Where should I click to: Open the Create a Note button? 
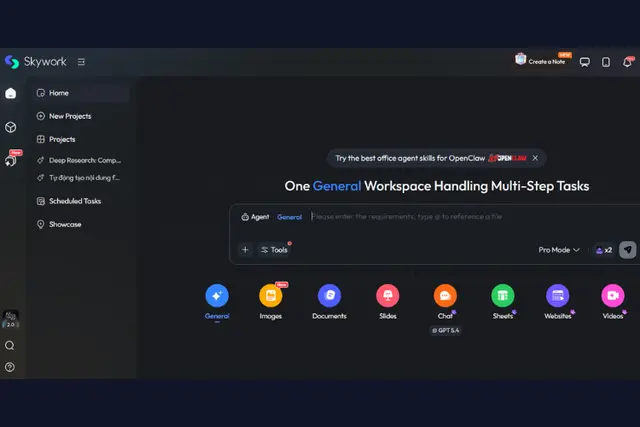click(x=541, y=60)
